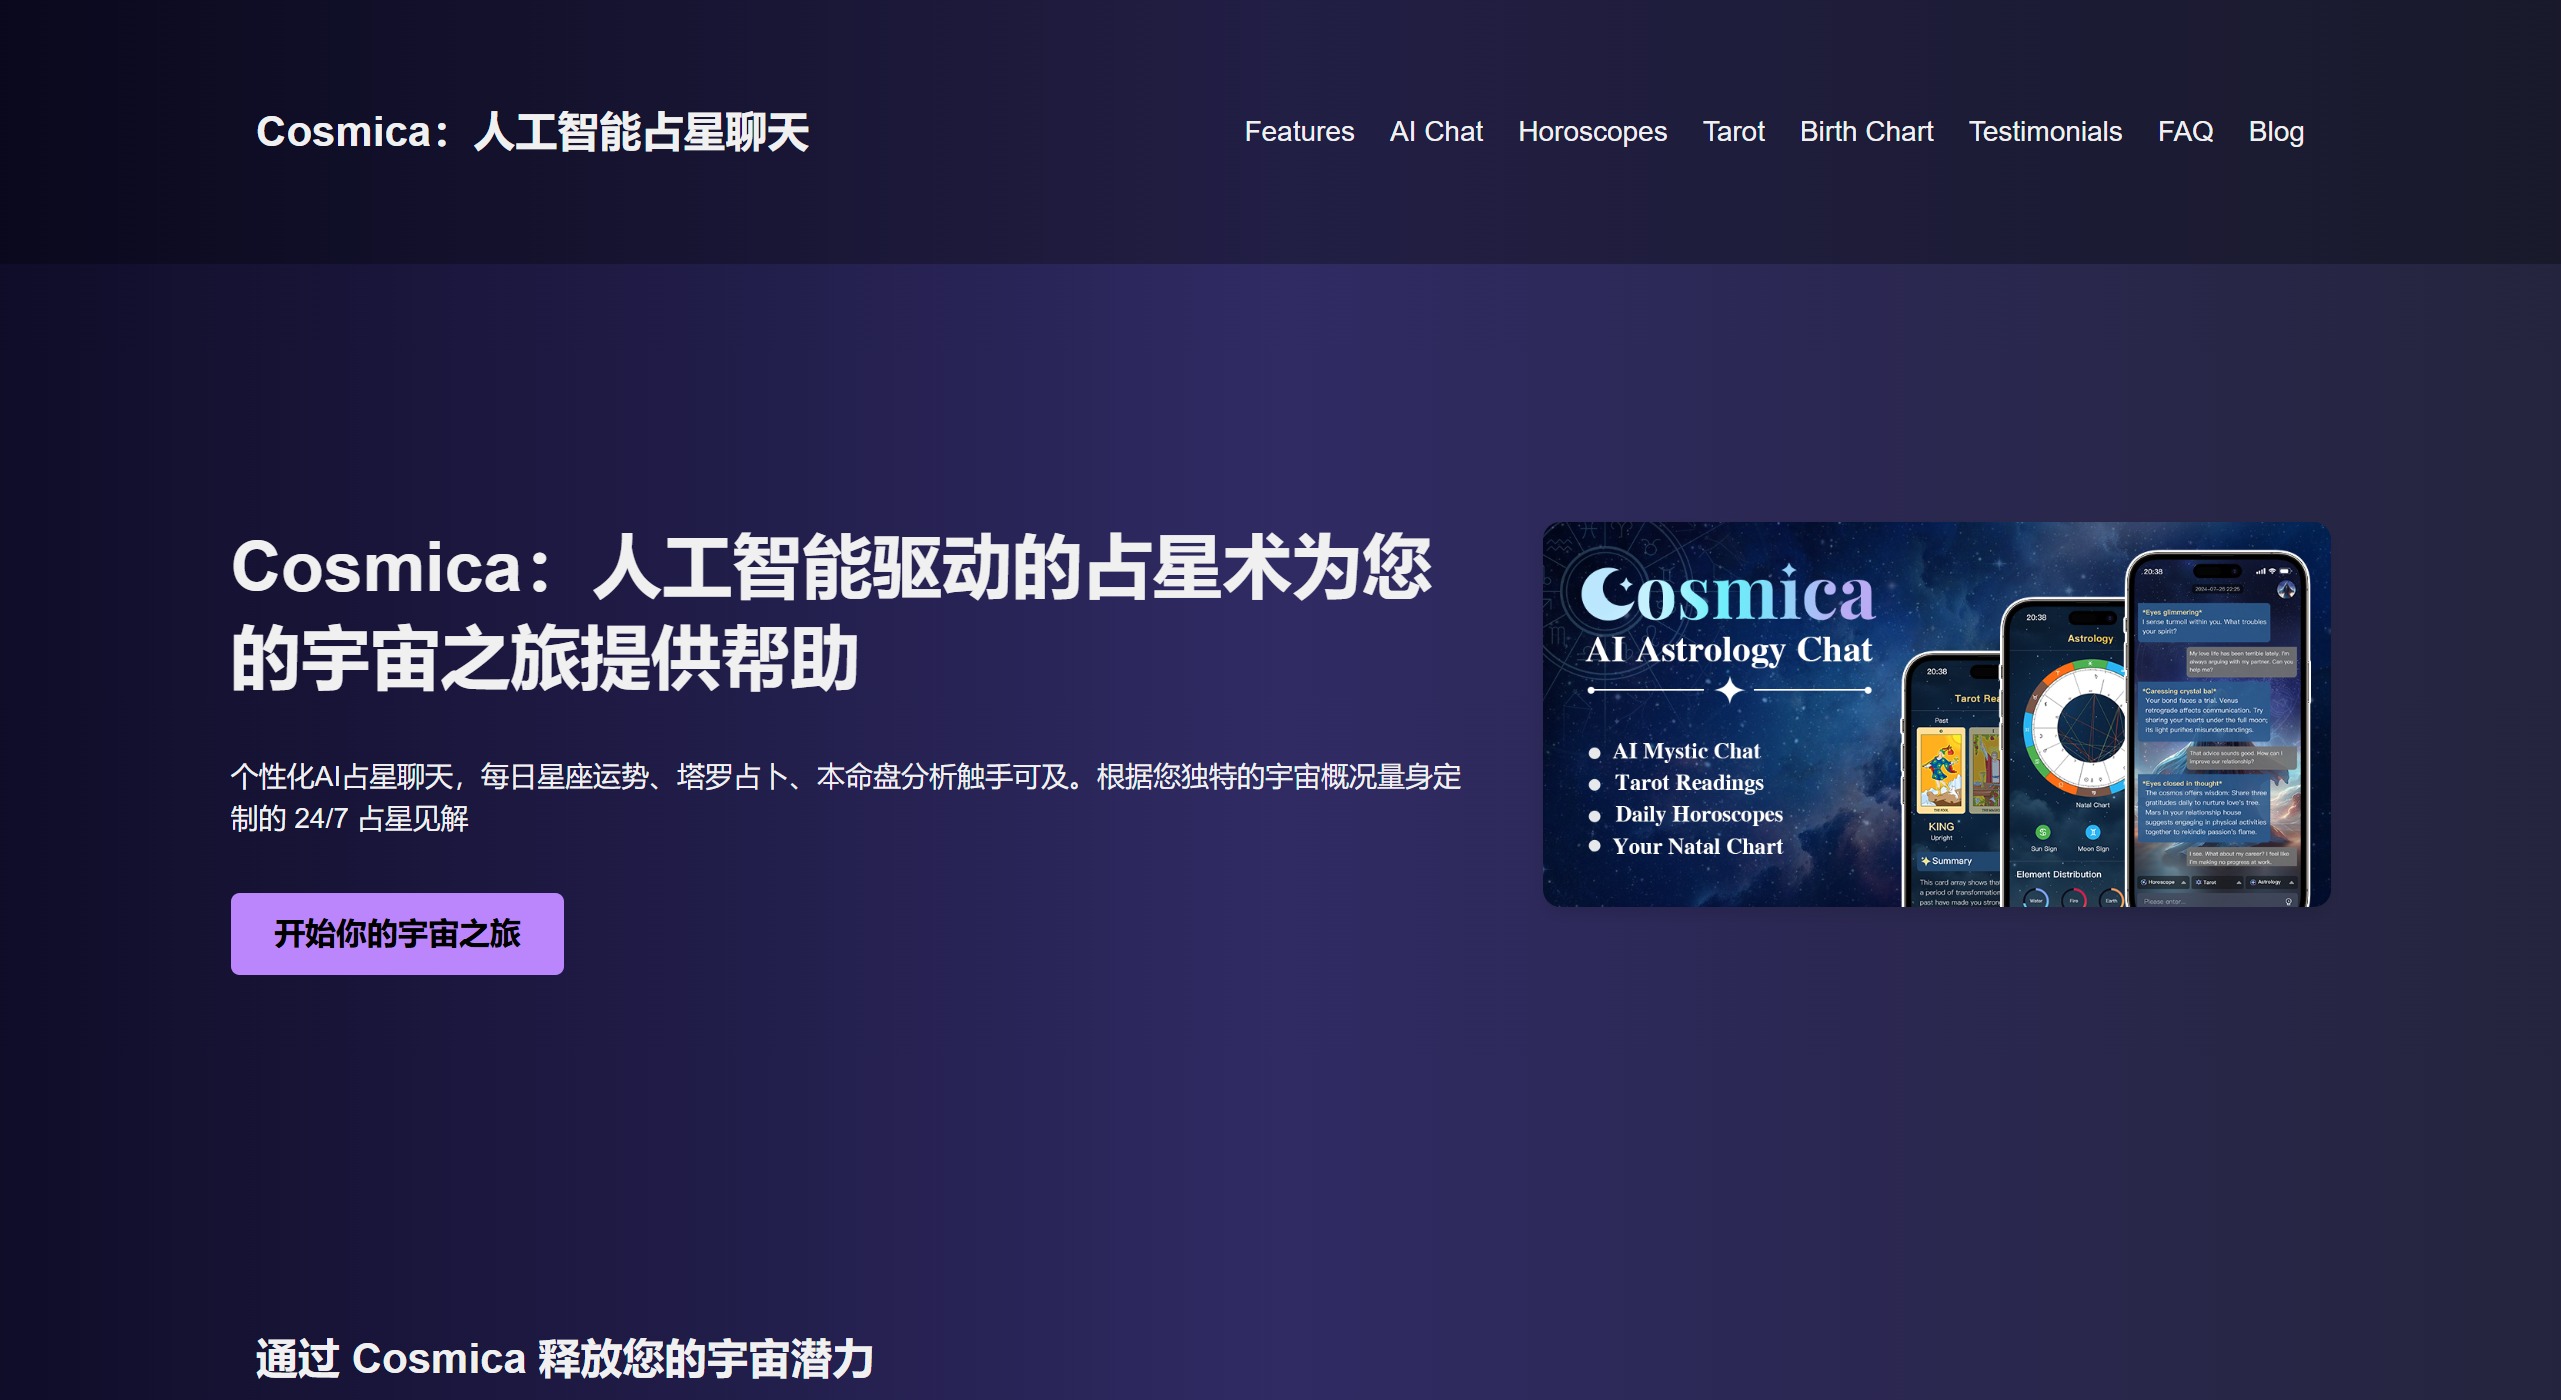2561x1400 pixels.
Task: Click the large Cosmica logo in the banner
Action: (1727, 594)
